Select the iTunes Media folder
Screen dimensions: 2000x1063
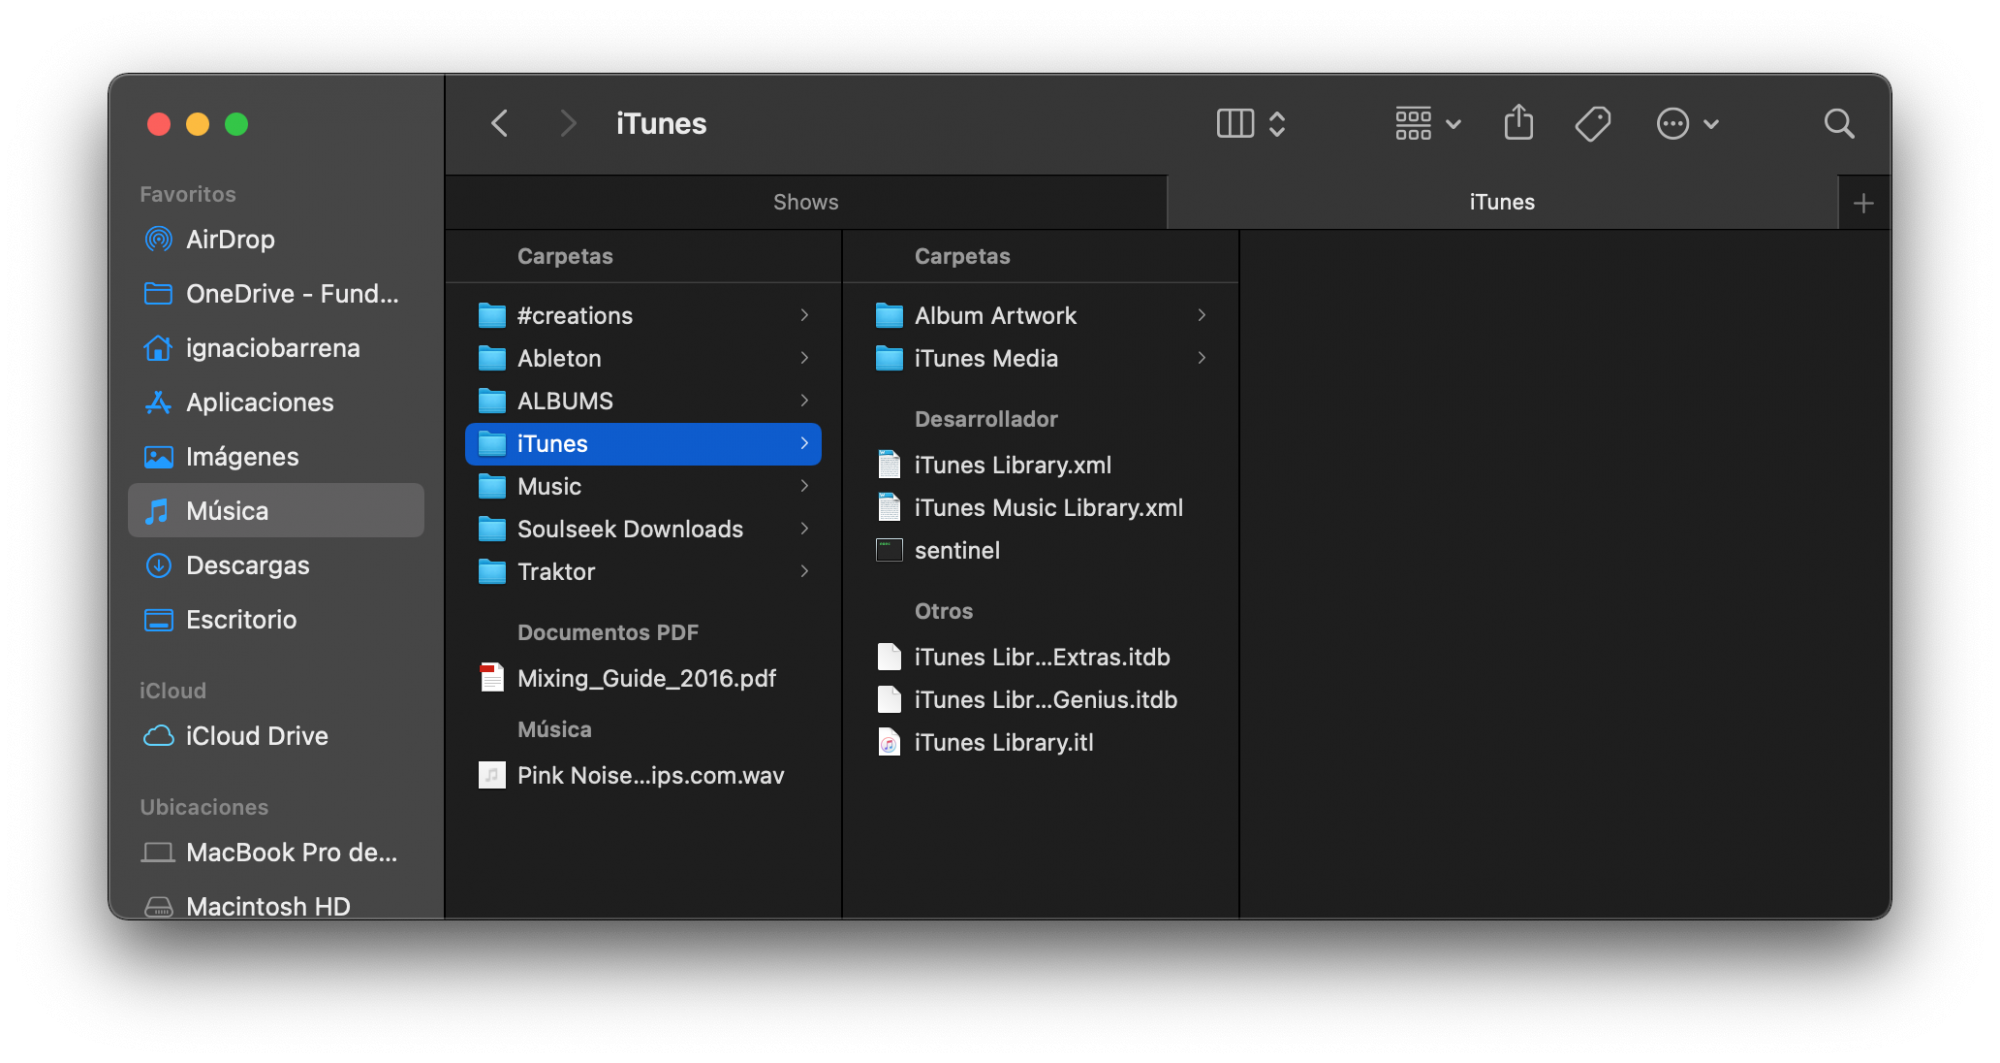1041,358
